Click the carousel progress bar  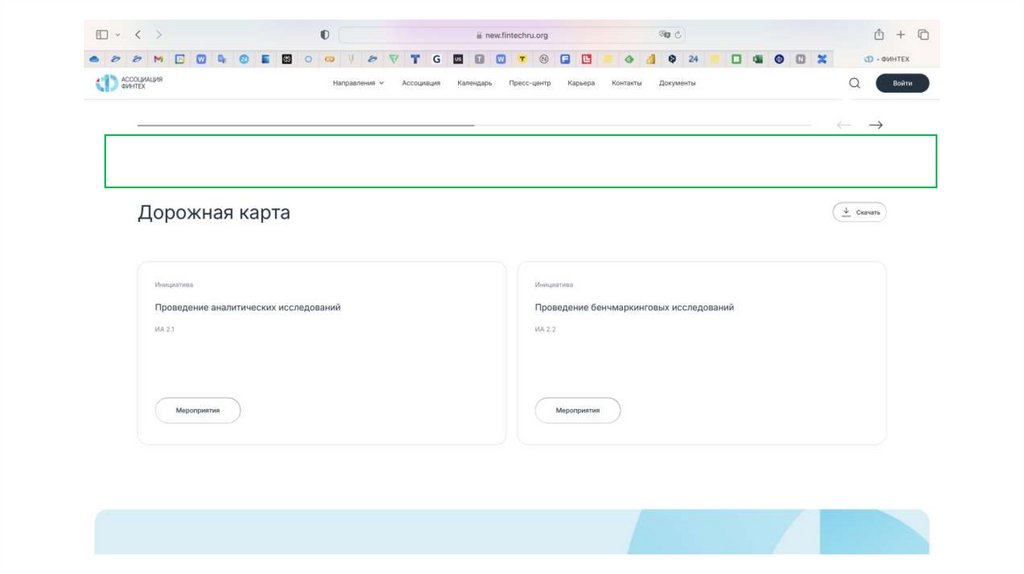474,125
